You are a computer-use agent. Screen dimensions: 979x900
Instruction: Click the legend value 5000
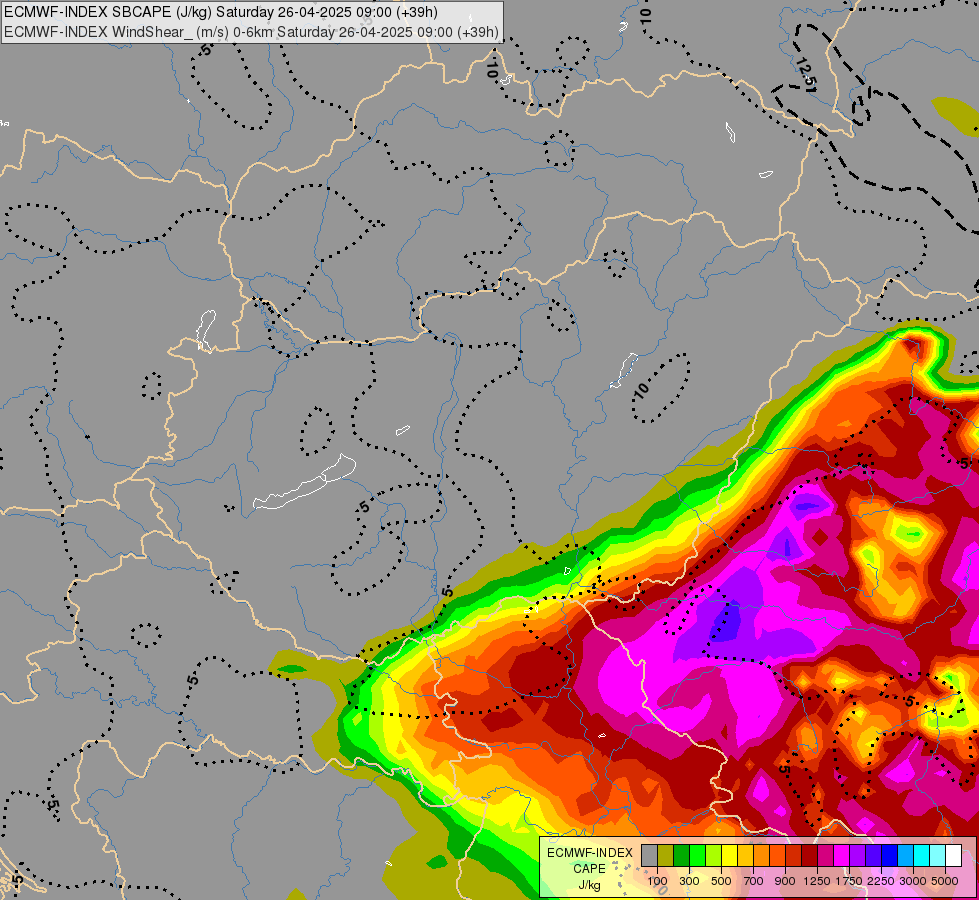[x=945, y=881]
